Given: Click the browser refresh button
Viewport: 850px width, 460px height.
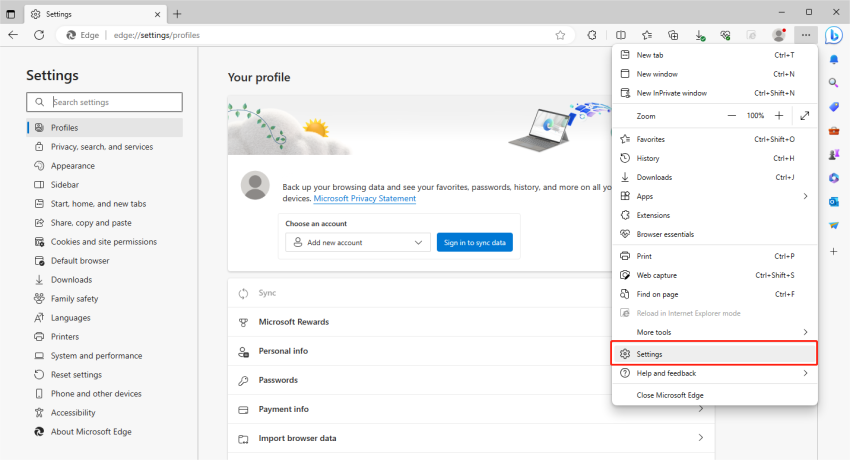Looking at the screenshot, I should 39,35.
